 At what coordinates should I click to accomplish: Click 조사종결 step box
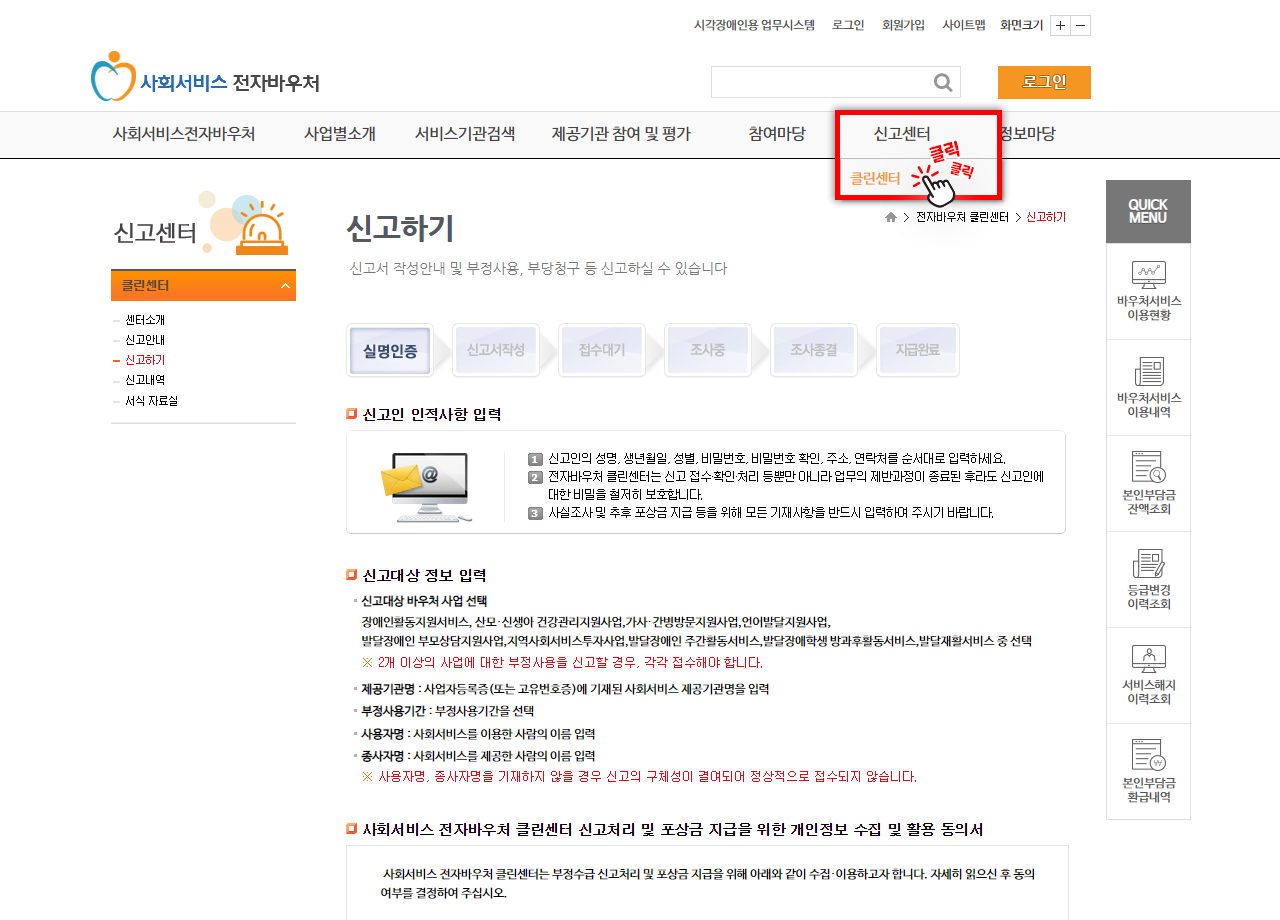[x=814, y=350]
